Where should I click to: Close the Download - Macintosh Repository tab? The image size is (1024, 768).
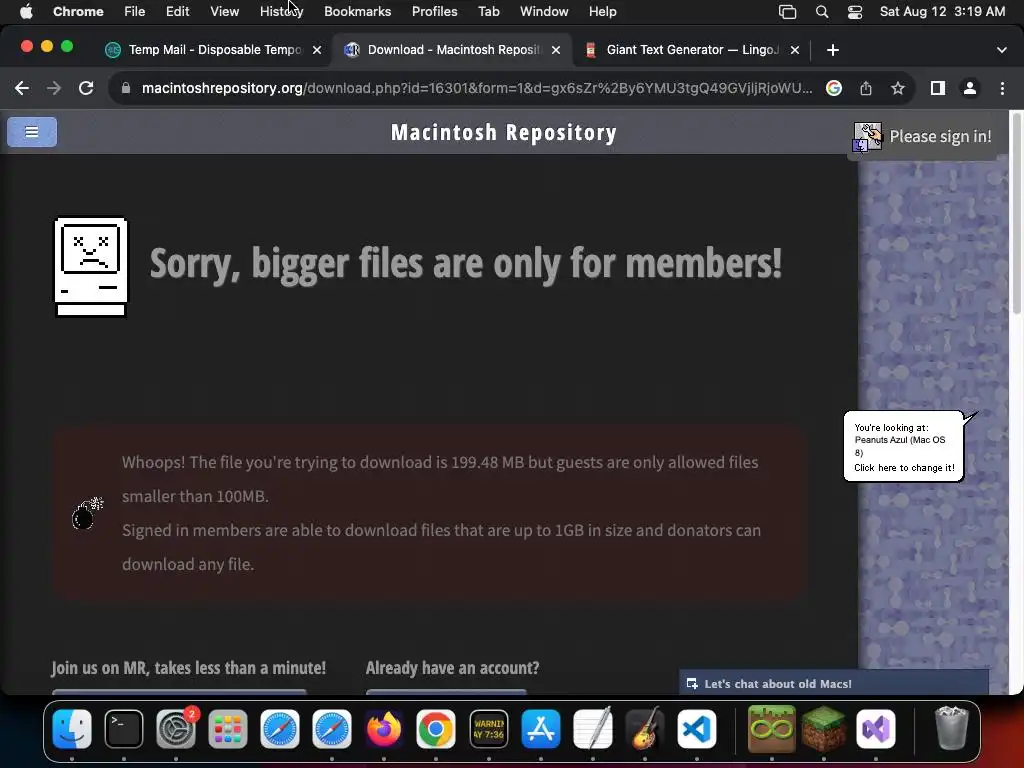[x=556, y=50]
